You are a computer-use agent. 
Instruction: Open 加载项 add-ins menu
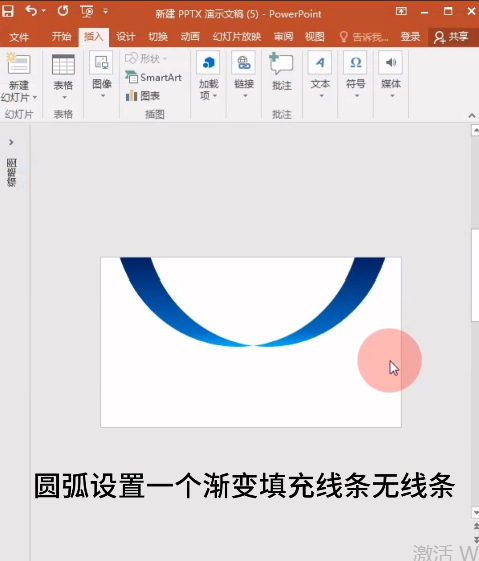pyautogui.click(x=209, y=76)
